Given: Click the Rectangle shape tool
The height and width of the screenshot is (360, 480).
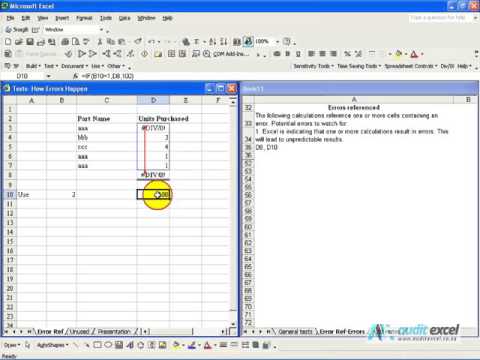Looking at the screenshot, I should point(97,345).
